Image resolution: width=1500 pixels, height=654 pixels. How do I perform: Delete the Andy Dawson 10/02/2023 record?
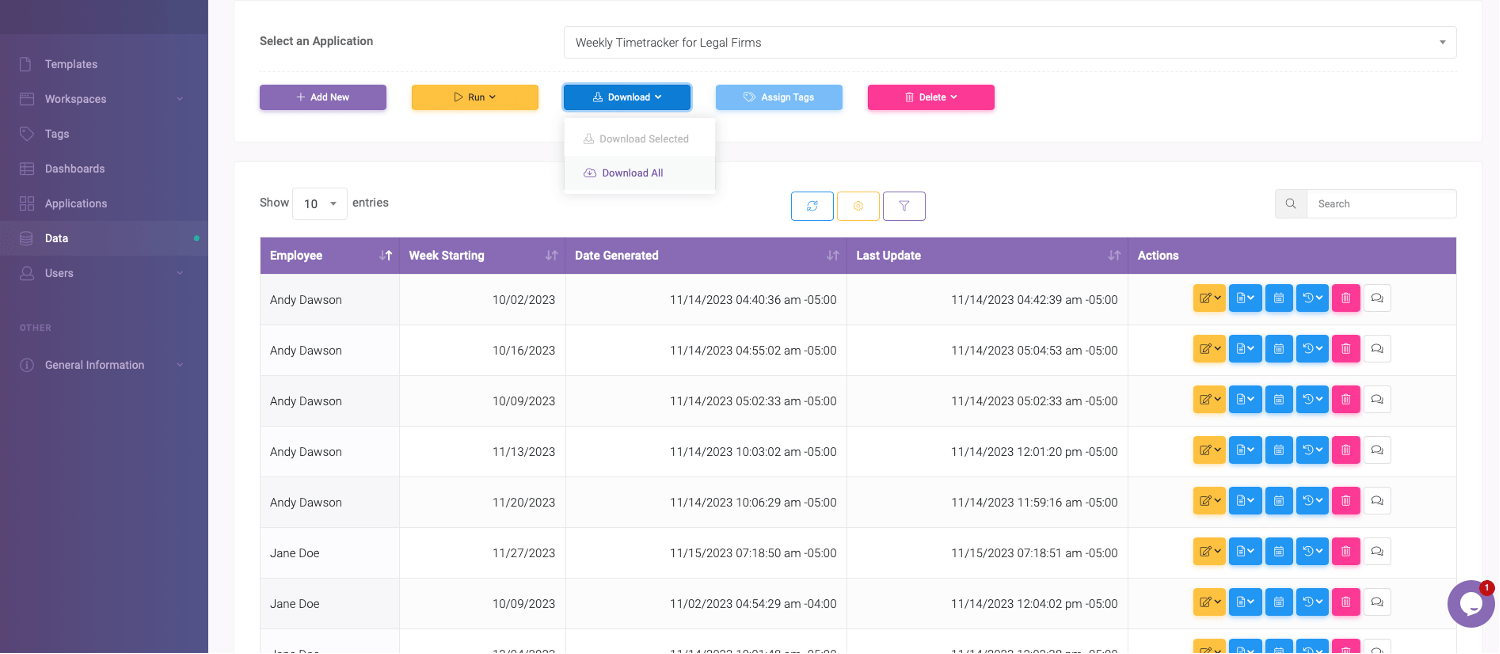tap(1346, 298)
